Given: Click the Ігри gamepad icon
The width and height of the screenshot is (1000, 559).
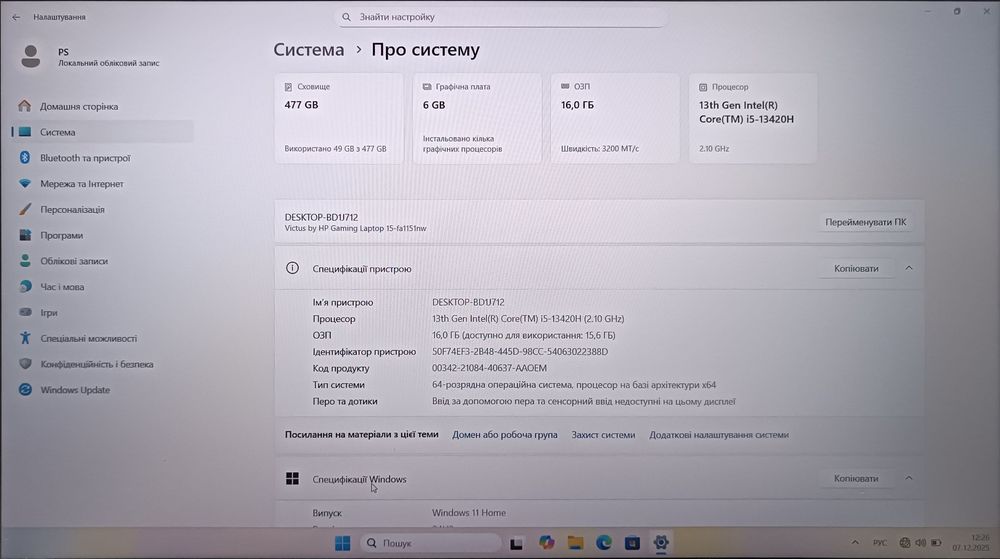Looking at the screenshot, I should (x=25, y=312).
